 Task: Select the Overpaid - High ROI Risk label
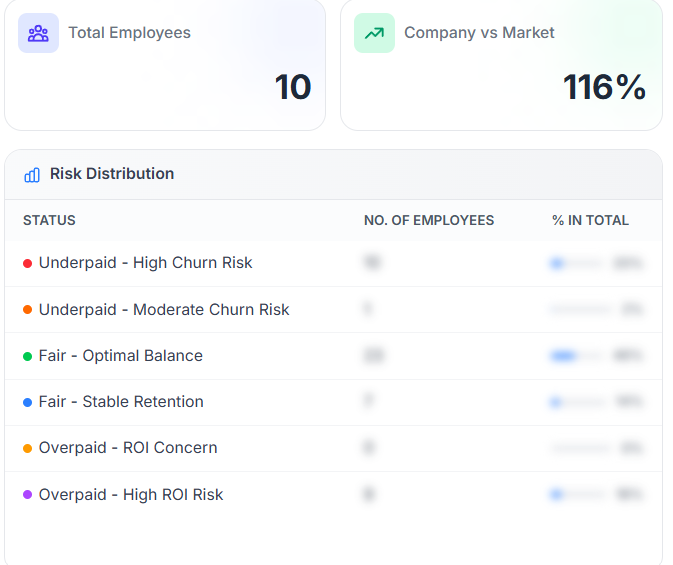pyautogui.click(x=131, y=495)
